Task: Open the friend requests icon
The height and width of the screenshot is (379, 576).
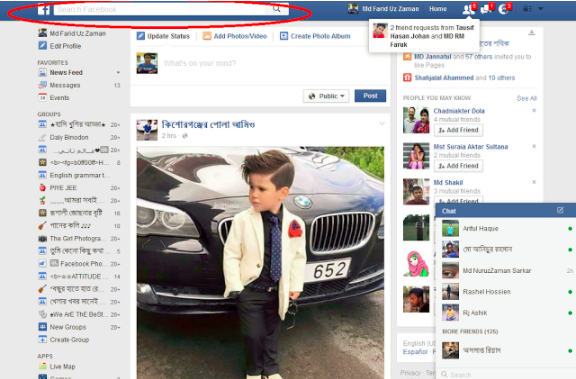Action: click(468, 9)
